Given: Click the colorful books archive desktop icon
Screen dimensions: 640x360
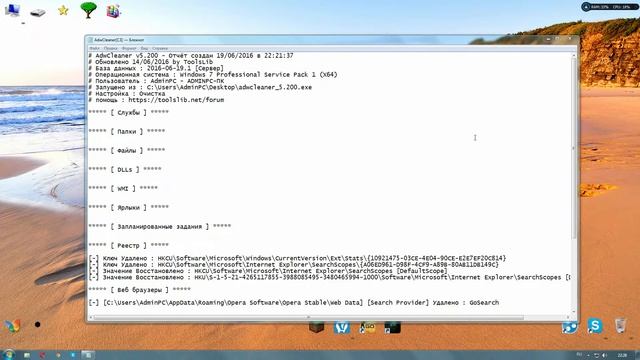Looking at the screenshot, I should (x=113, y=11).
